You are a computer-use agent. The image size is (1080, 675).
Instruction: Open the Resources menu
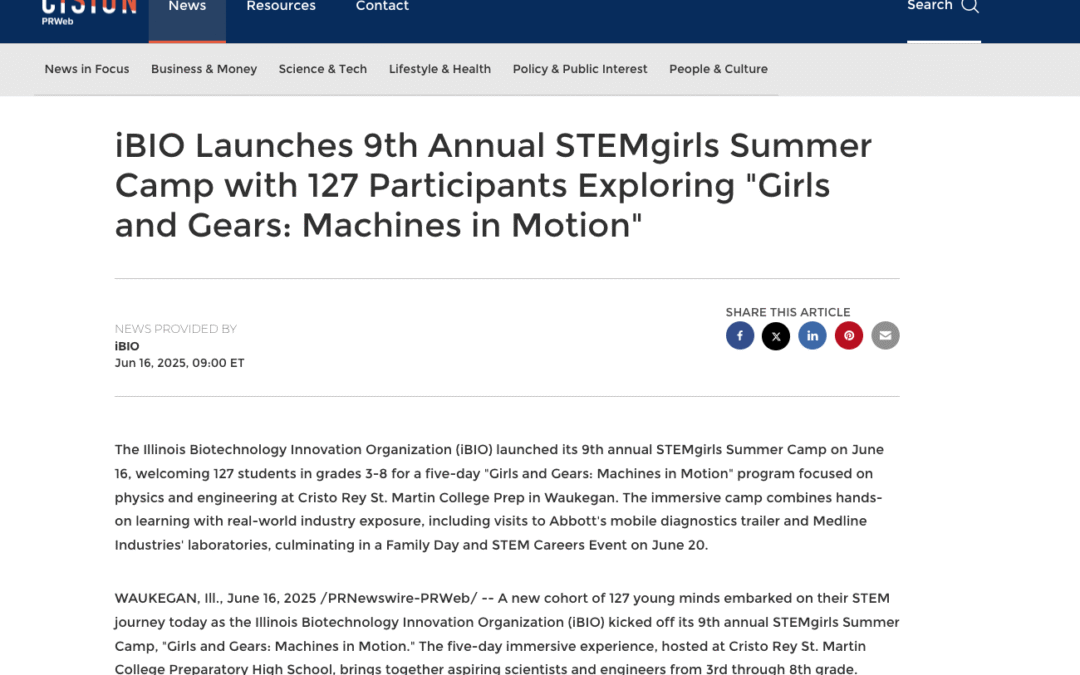coord(281,7)
